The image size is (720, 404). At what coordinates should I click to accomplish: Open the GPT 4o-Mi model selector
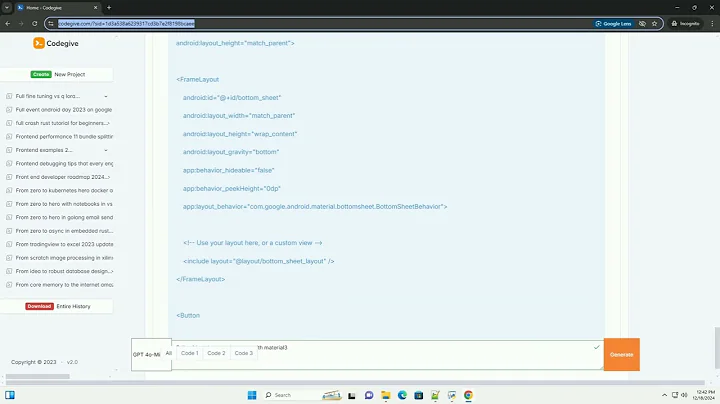tap(151, 354)
